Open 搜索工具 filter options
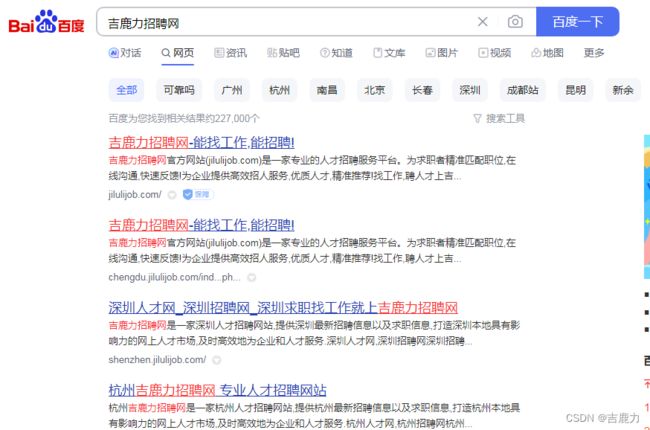Viewport: 650px width, 430px height. [499, 119]
